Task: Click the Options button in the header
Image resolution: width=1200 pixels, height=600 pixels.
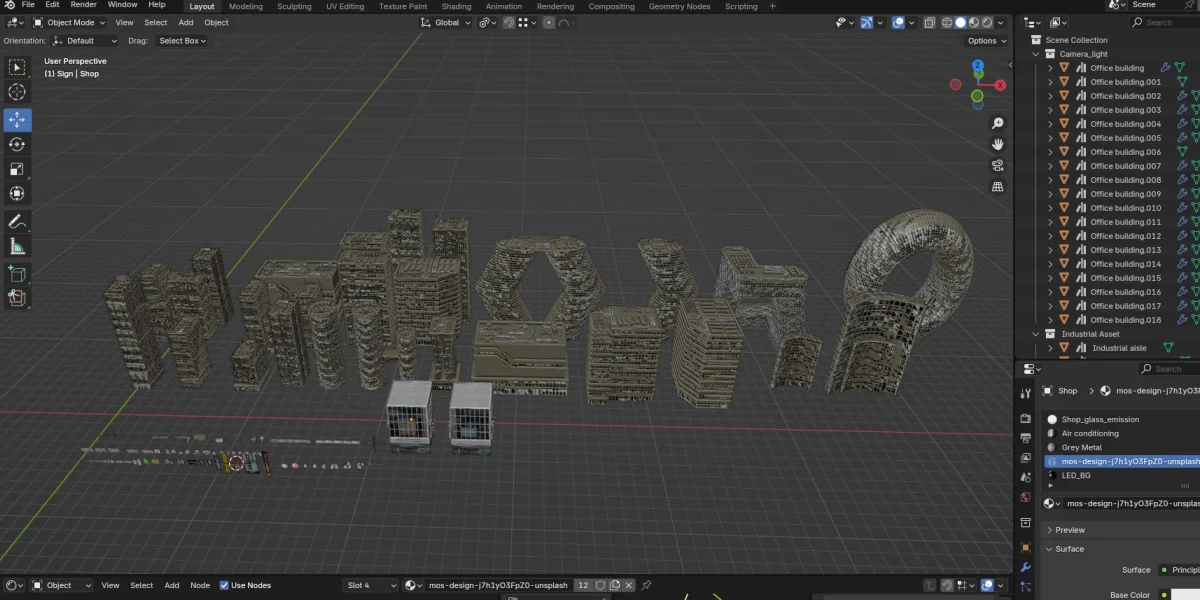Action: pyautogui.click(x=986, y=41)
